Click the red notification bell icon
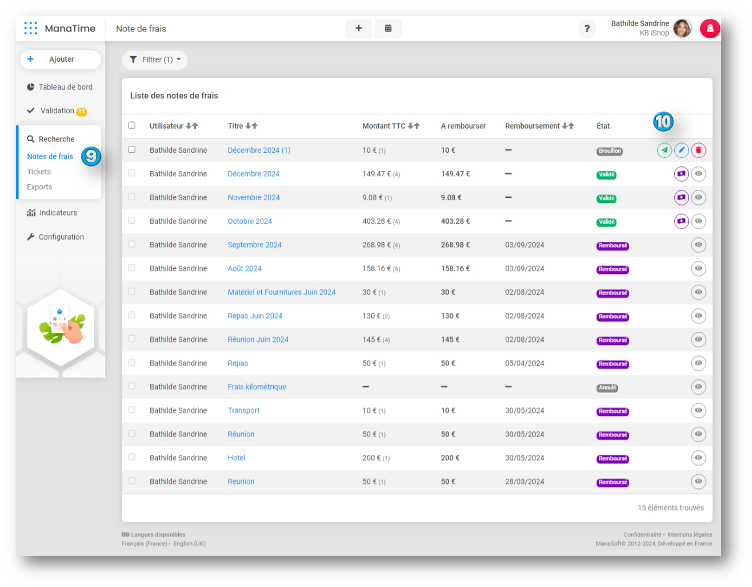The image size is (752, 587). 710,29
